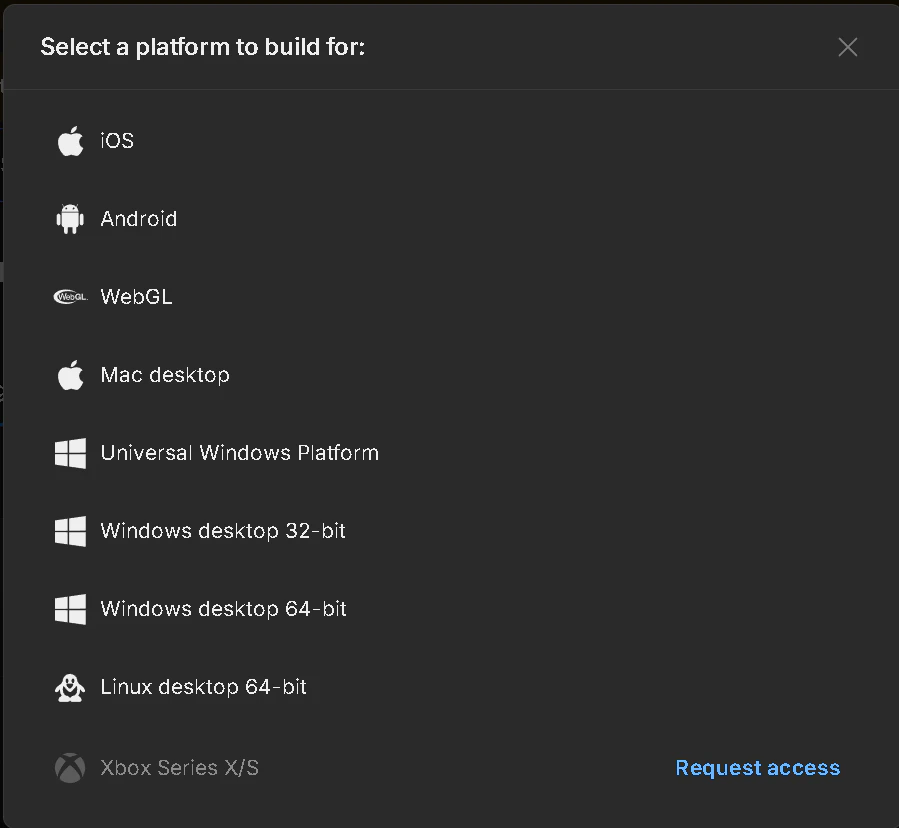
Task: Click the Windows logo beside Universal Windows Platform
Action: tap(71, 453)
